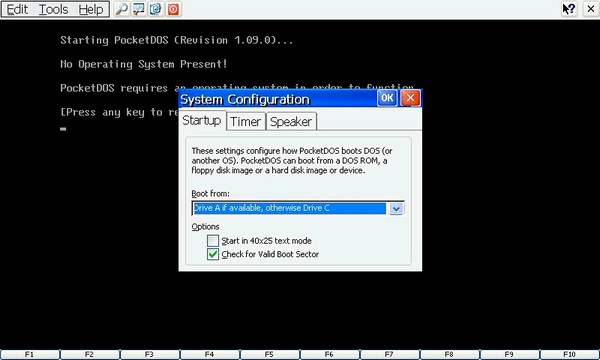Click the display settings toolbar icon
This screenshot has width=600, height=360.
point(139,9)
